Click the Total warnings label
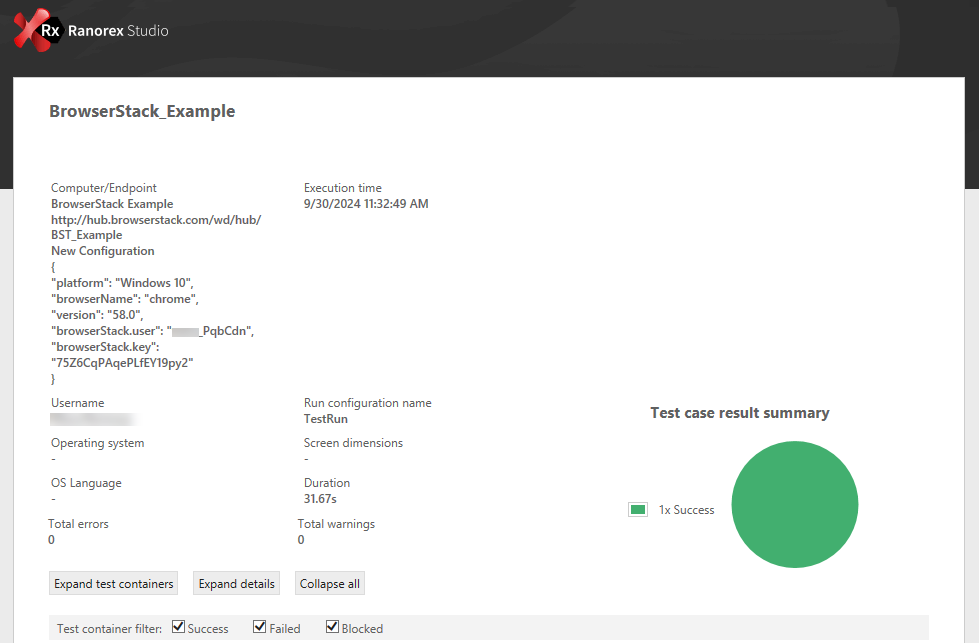This screenshot has height=643, width=979. (336, 524)
